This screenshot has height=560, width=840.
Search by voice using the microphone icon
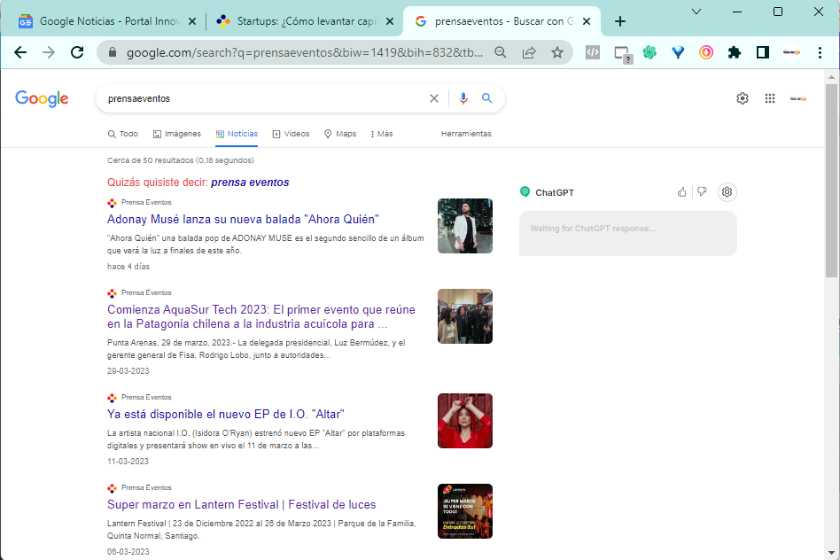click(463, 98)
